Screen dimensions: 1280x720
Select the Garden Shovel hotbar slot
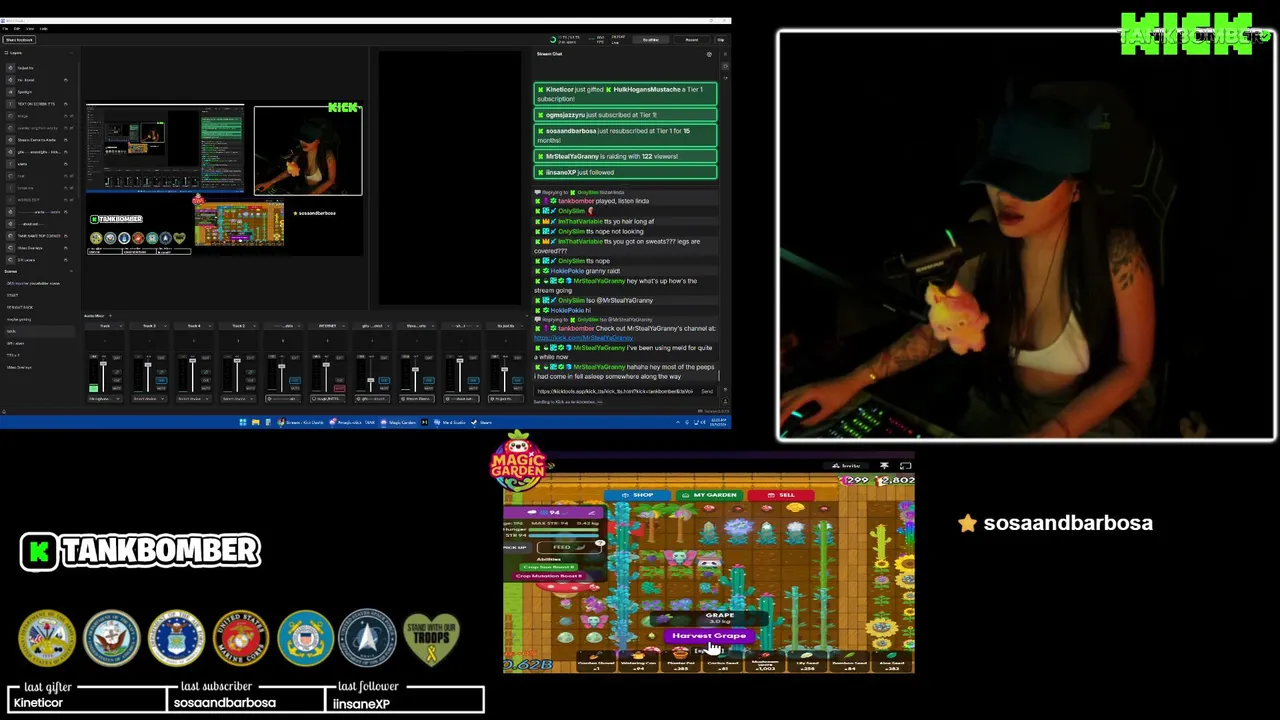click(596, 661)
